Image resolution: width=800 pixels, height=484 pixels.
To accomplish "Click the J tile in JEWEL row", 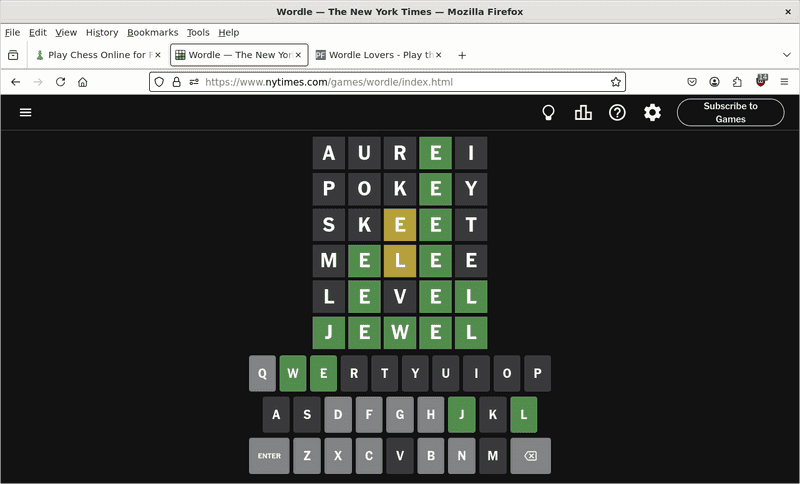I will tap(329, 333).
